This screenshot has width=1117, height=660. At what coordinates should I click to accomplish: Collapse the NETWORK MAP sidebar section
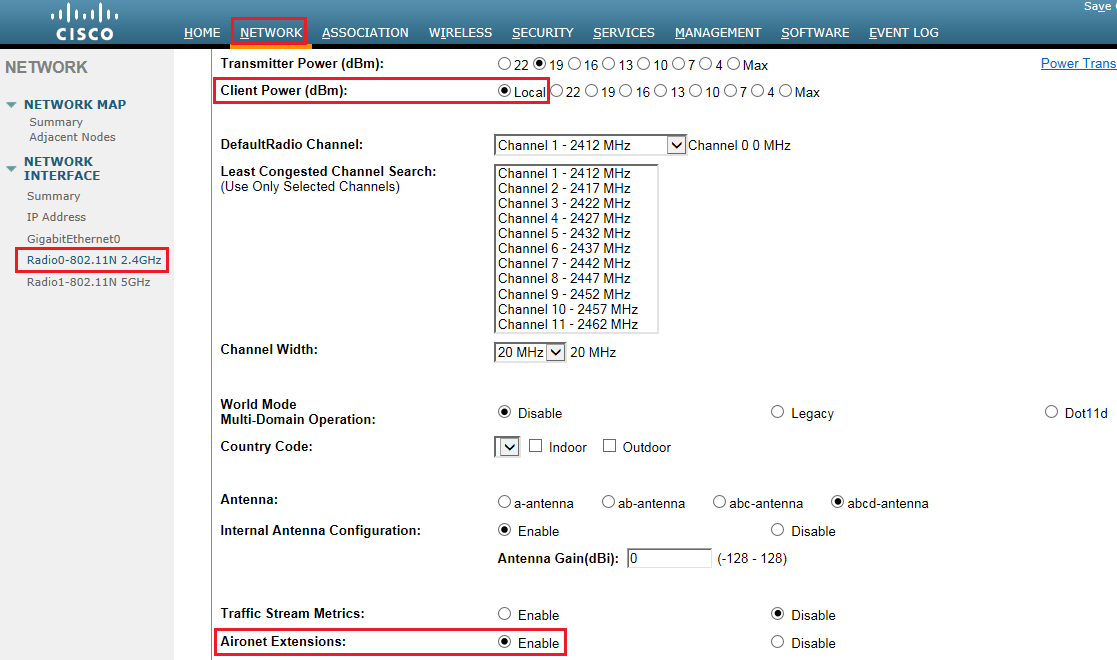(12, 104)
